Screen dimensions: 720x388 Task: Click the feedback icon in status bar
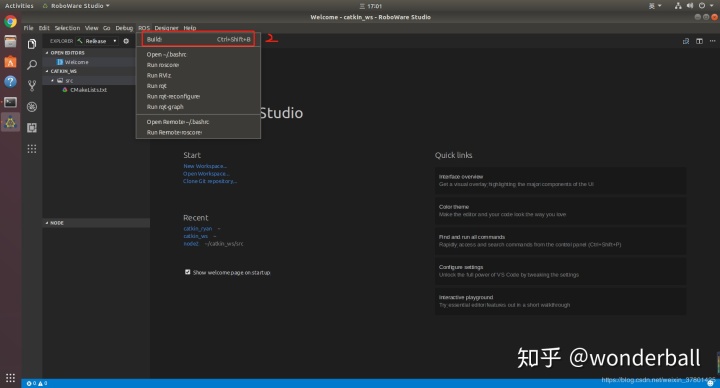click(710, 383)
